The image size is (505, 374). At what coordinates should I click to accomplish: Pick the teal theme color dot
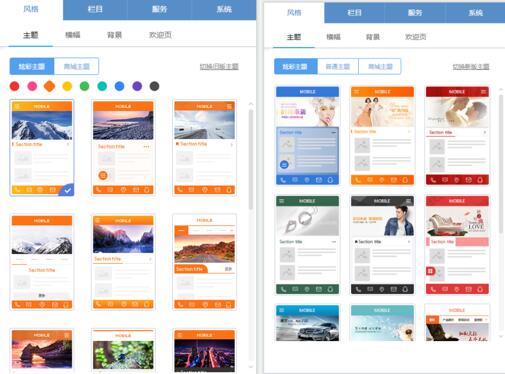point(102,86)
